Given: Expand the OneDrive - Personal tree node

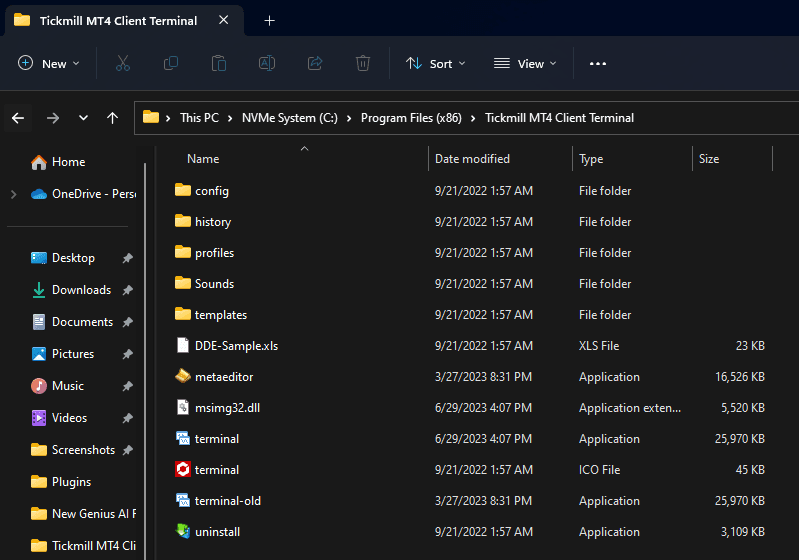Looking at the screenshot, I should click(14, 194).
